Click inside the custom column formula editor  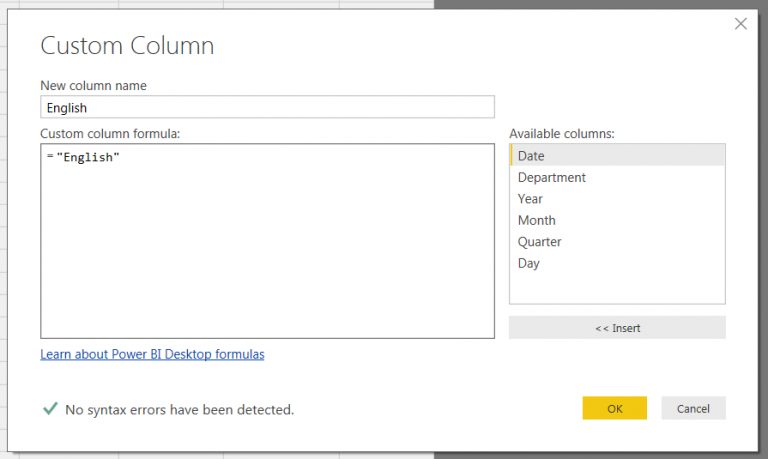point(267,240)
